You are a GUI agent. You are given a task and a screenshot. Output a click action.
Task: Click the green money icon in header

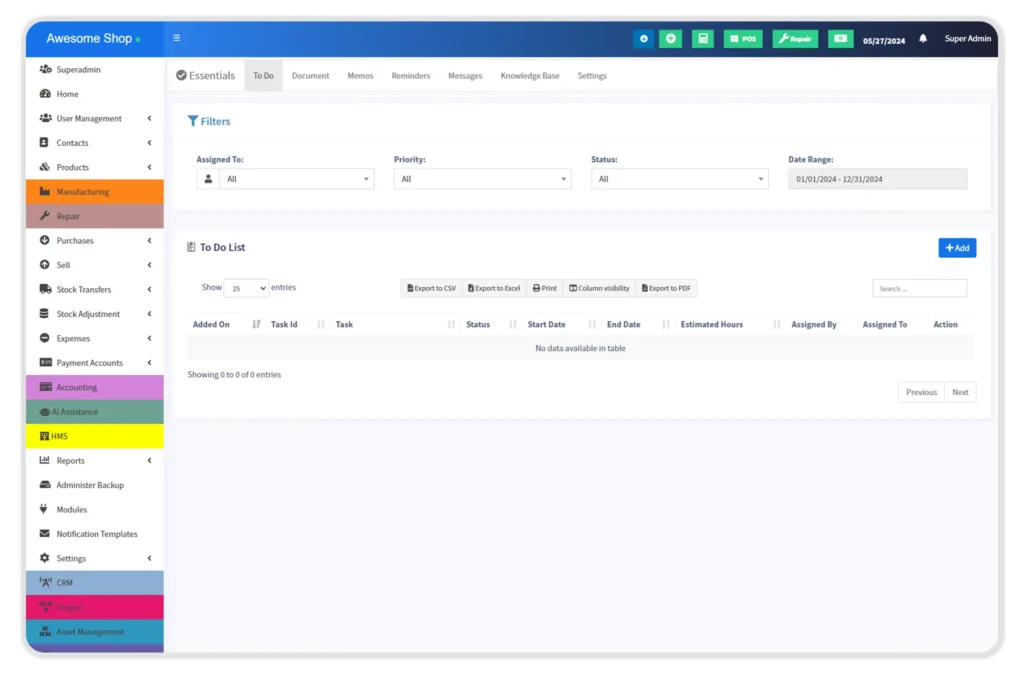tap(840, 39)
